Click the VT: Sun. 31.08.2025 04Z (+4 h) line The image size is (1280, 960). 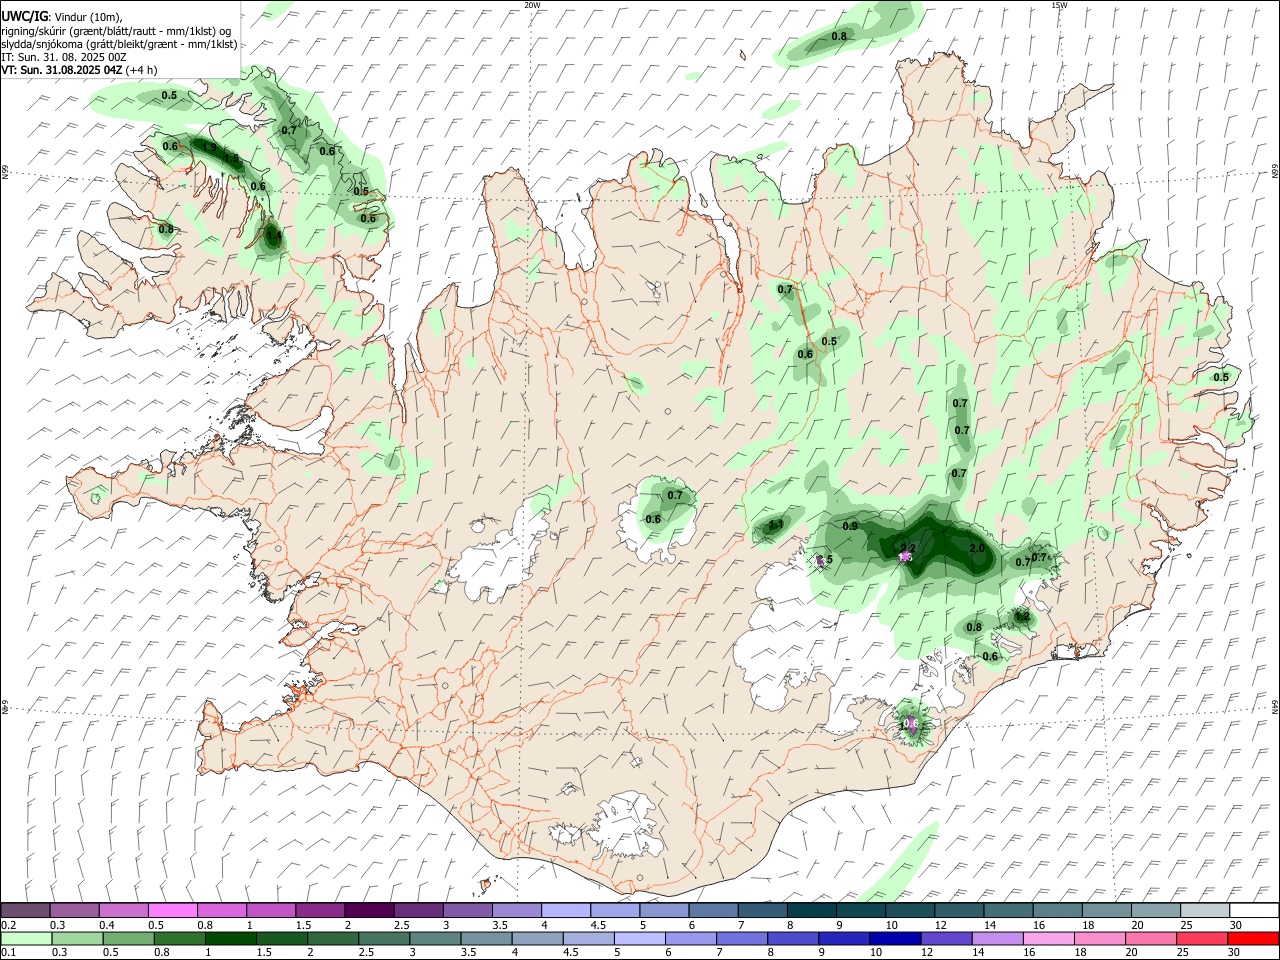(79, 71)
